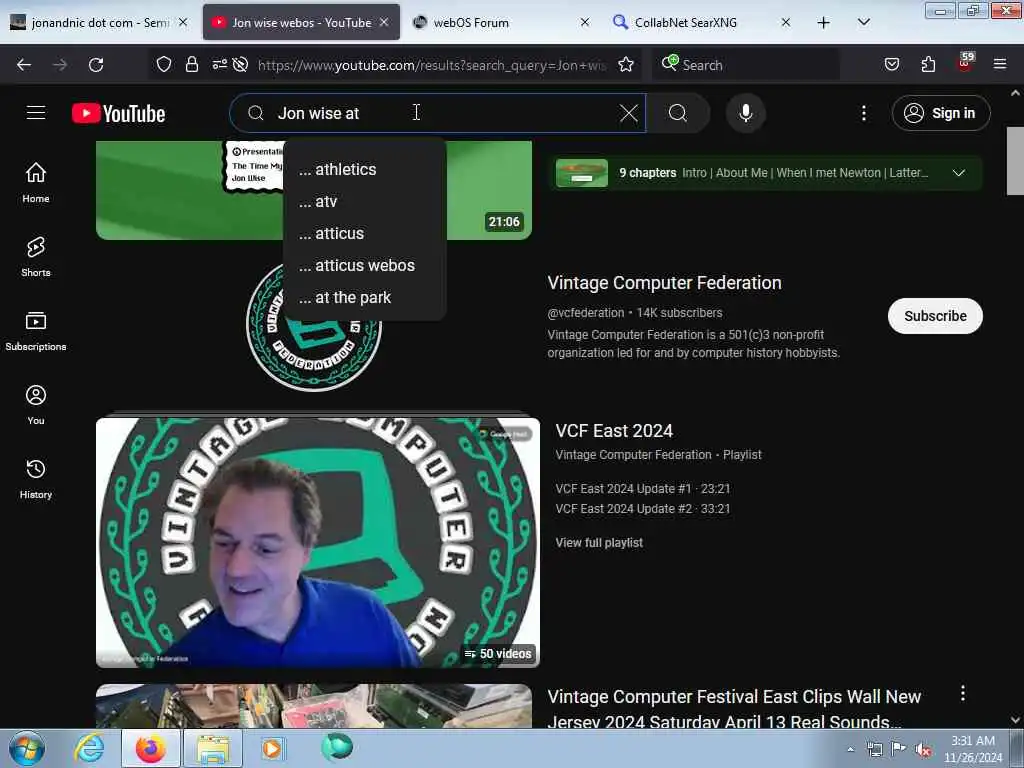
Task: Click the tracking protection shield icon
Action: click(x=163, y=65)
